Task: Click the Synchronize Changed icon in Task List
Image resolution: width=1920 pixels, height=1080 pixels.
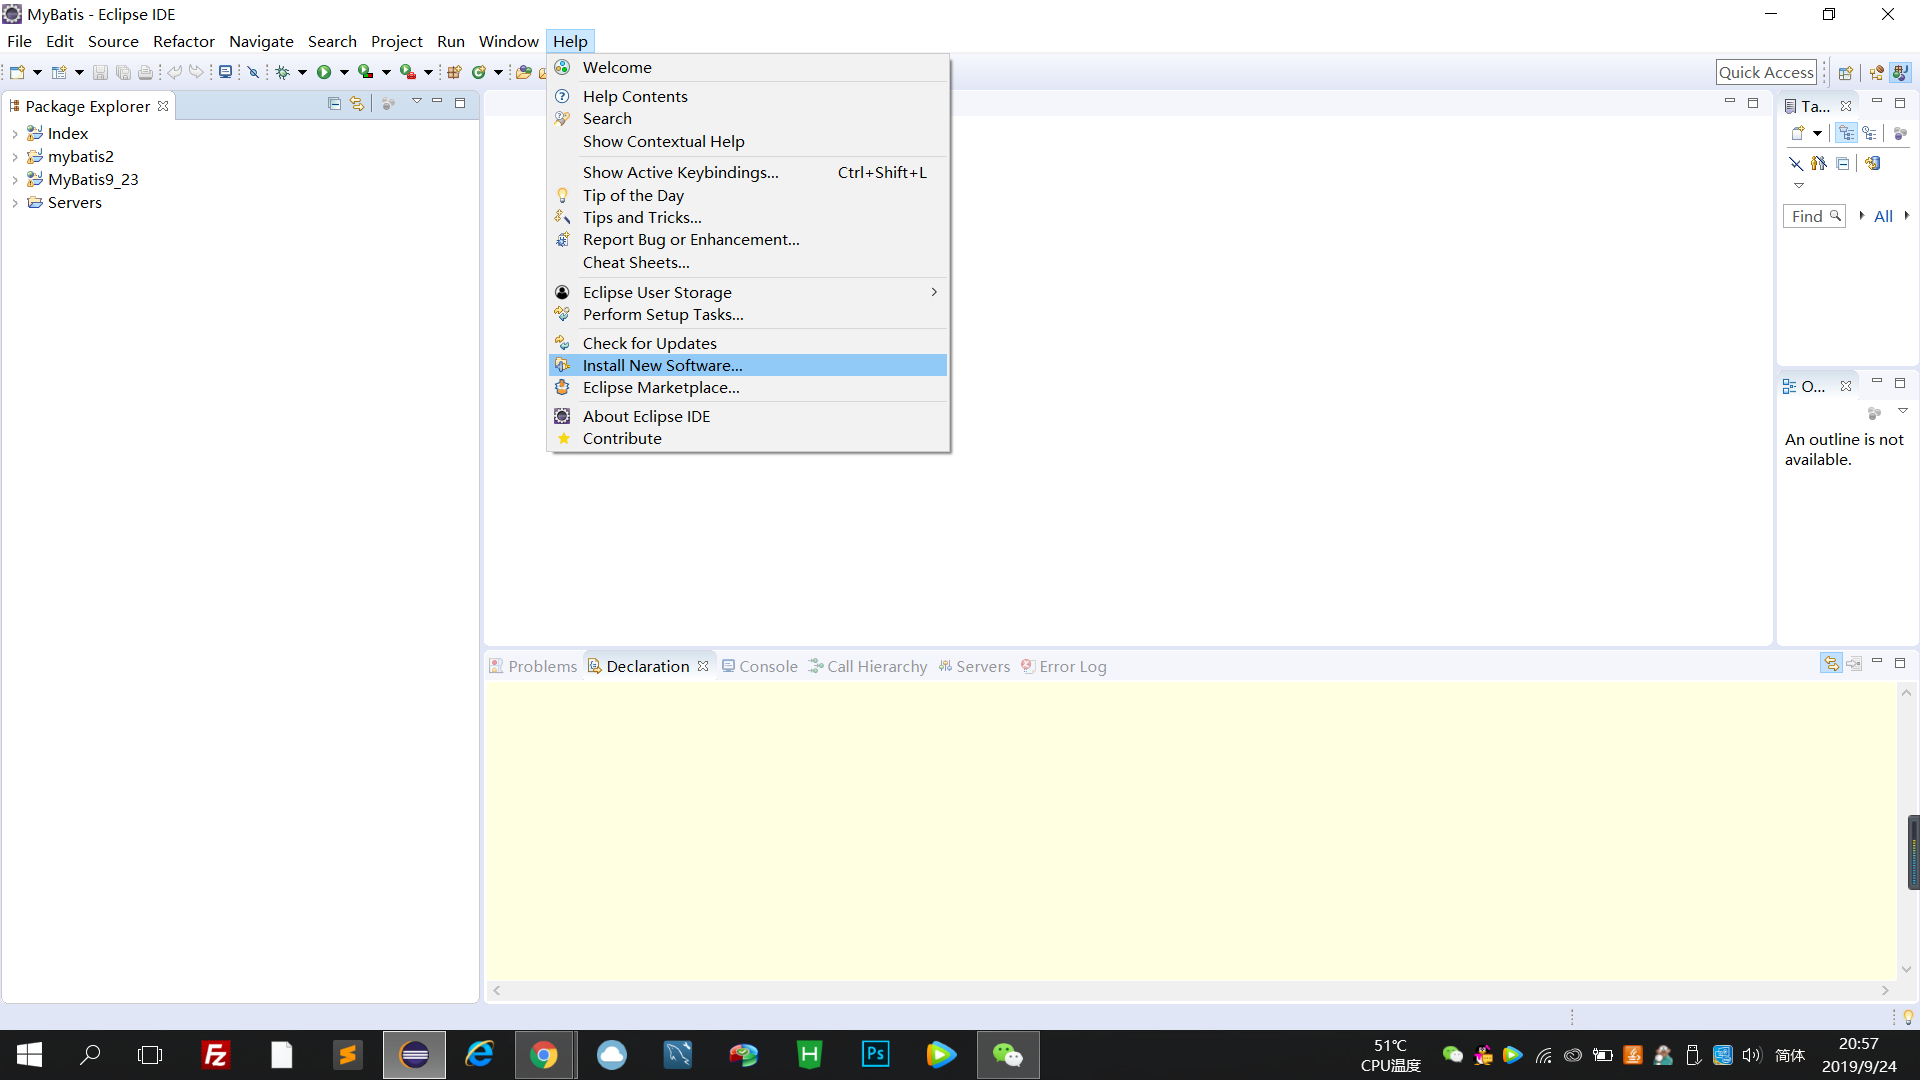Action: tap(1872, 163)
